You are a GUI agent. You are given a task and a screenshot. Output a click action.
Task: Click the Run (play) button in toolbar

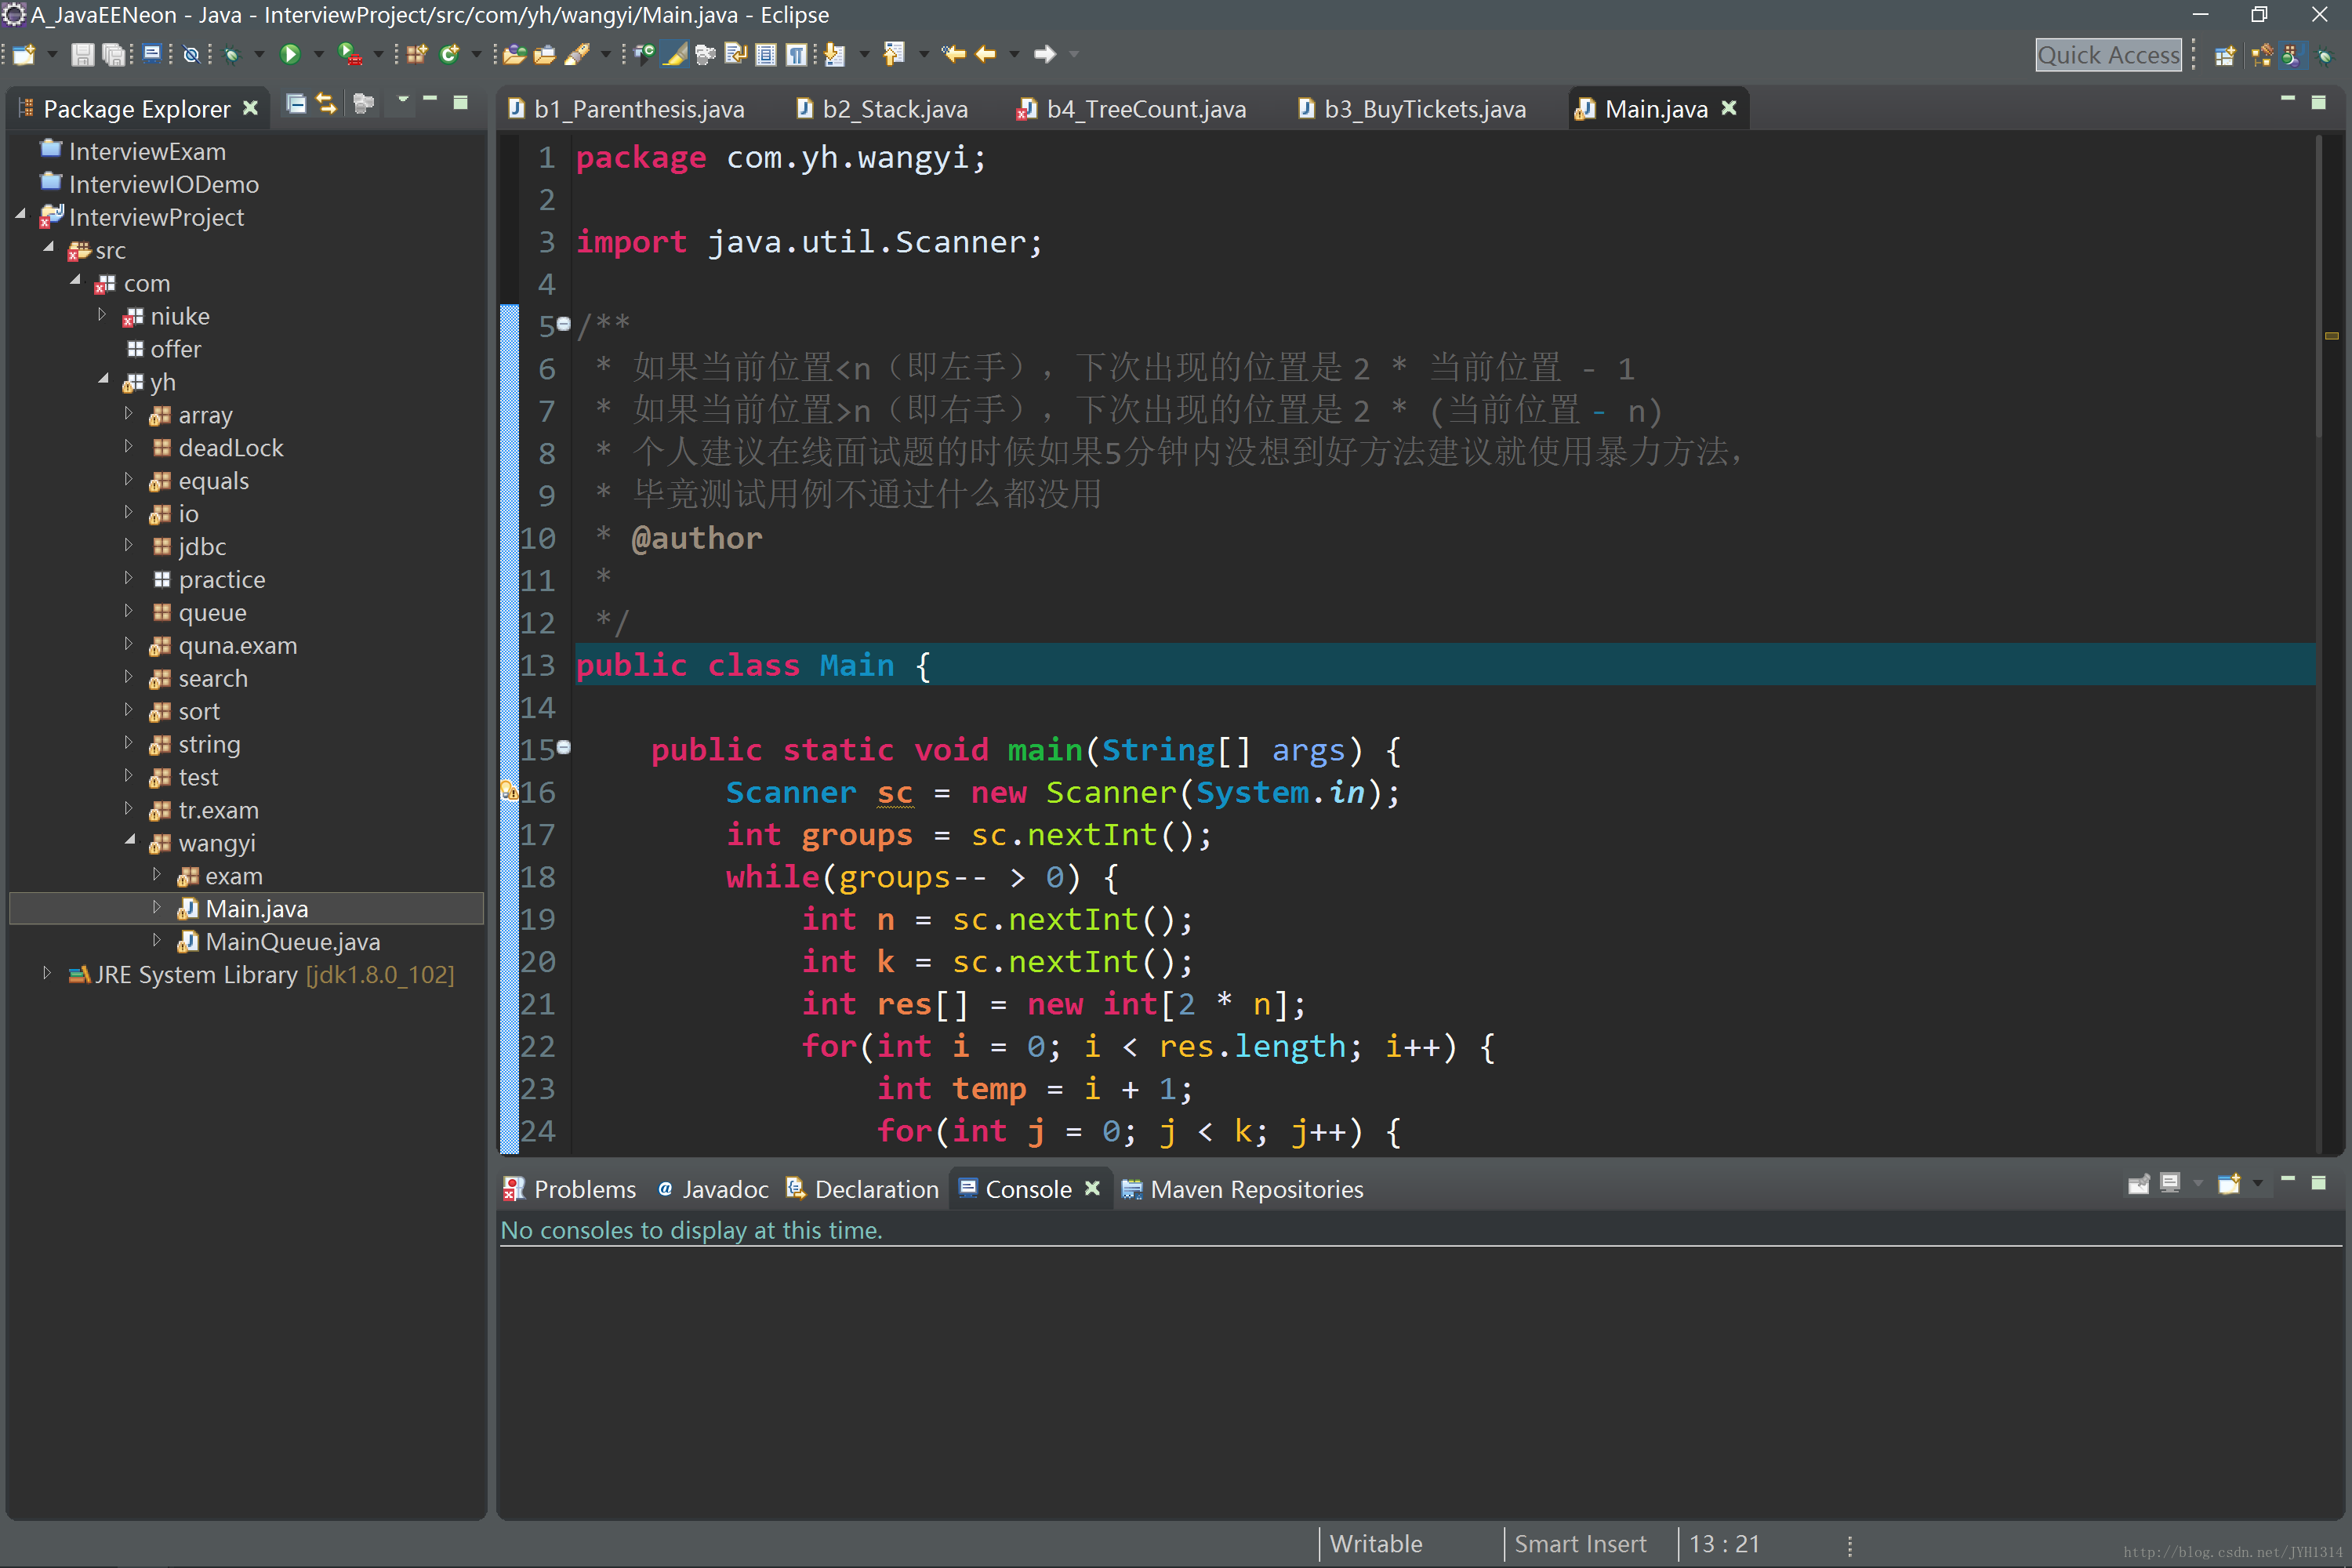click(x=285, y=60)
